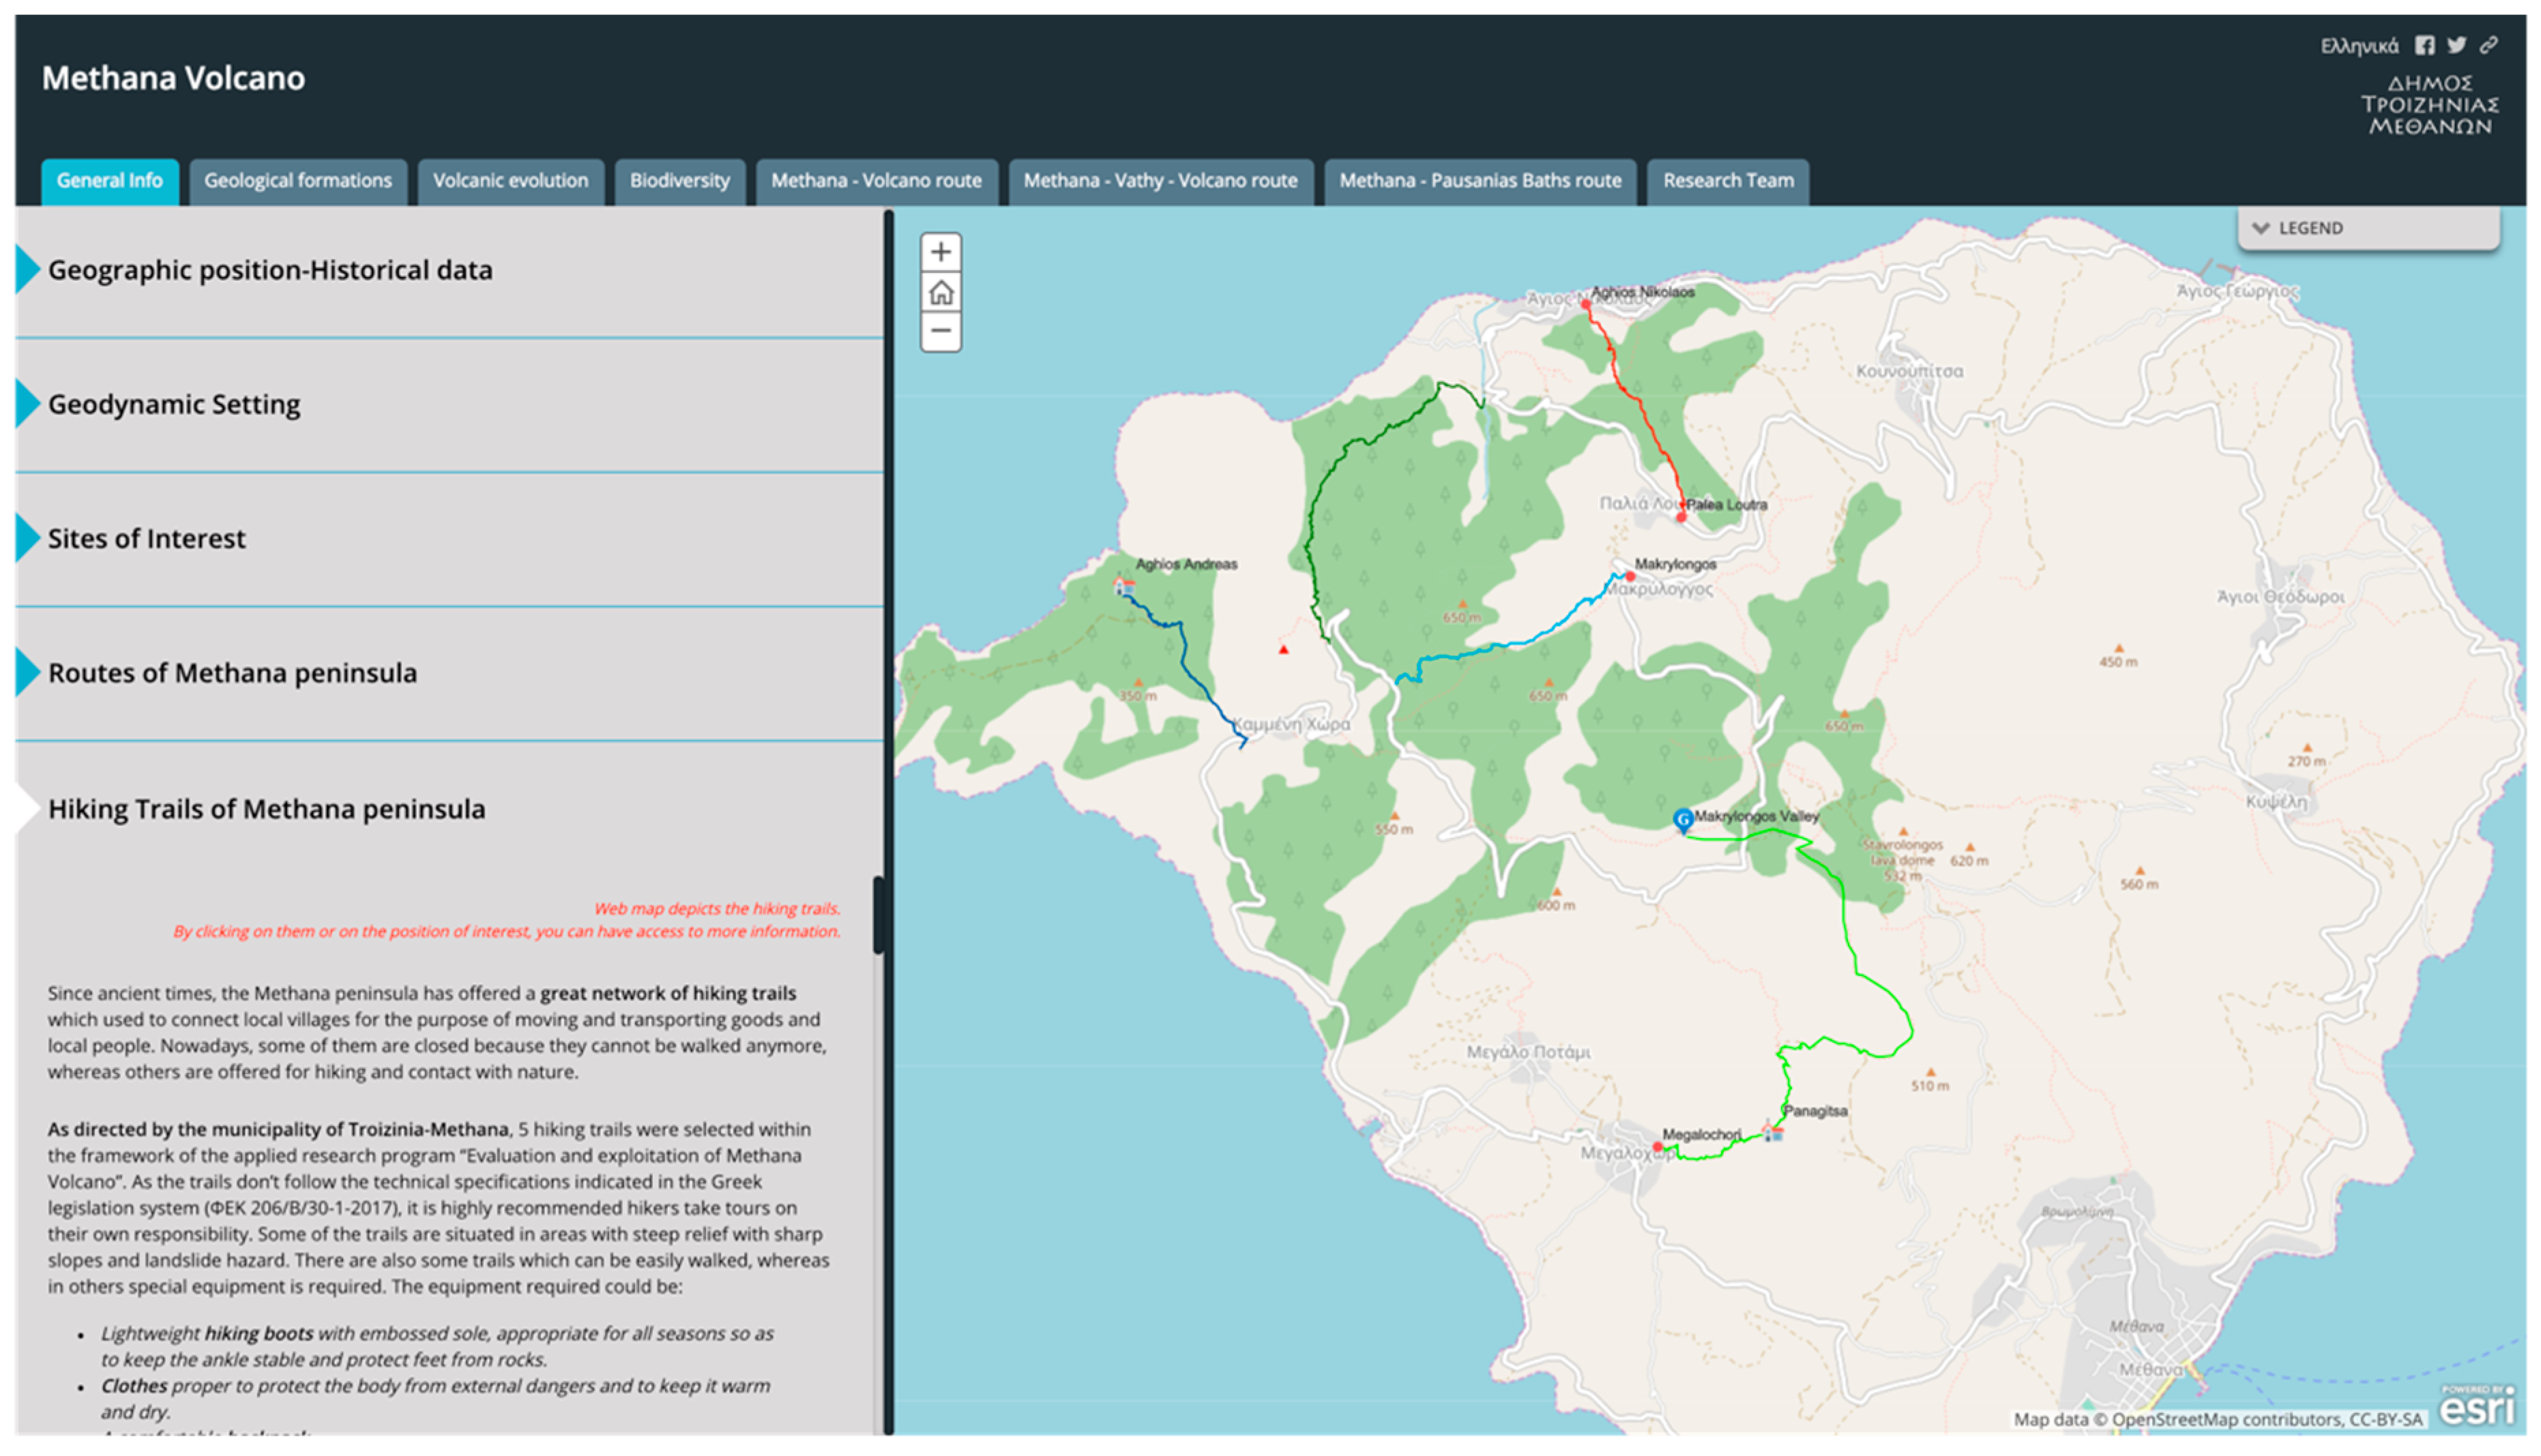Viewport: 2541px width, 1456px height.
Task: Expand Routes of Methana peninsula section
Action: [x=232, y=673]
